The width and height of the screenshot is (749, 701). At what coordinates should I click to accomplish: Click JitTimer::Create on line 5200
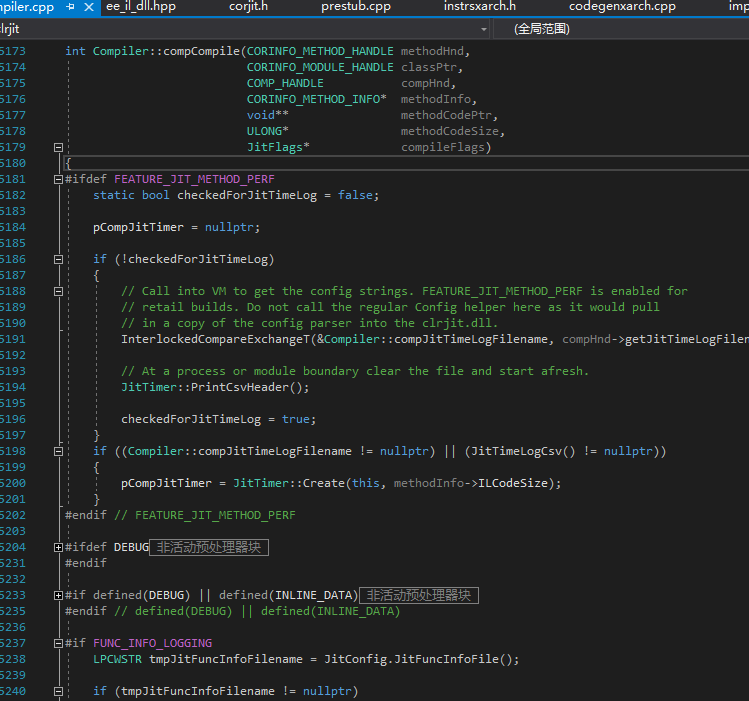coord(289,483)
